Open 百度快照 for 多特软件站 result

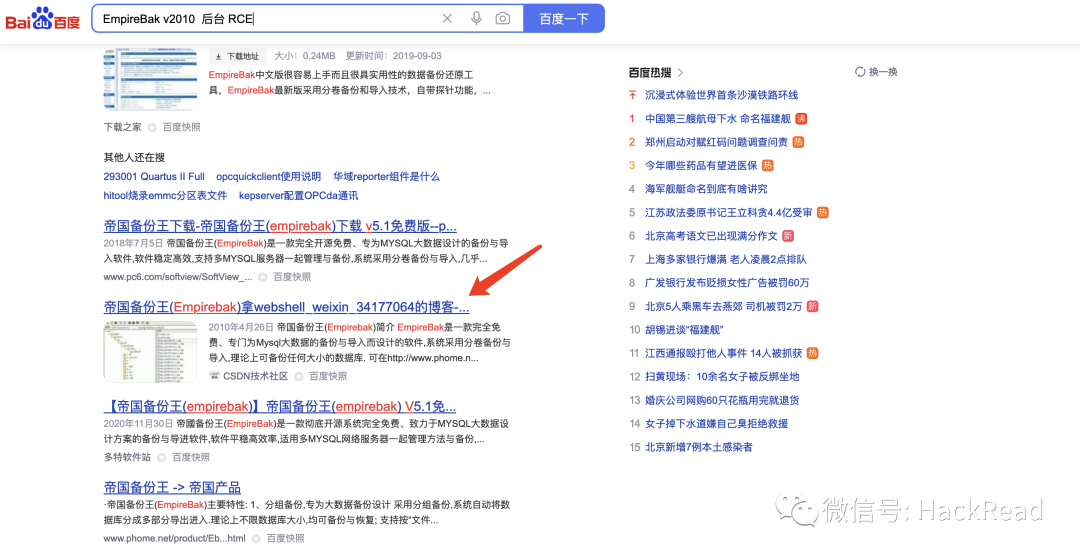191,457
